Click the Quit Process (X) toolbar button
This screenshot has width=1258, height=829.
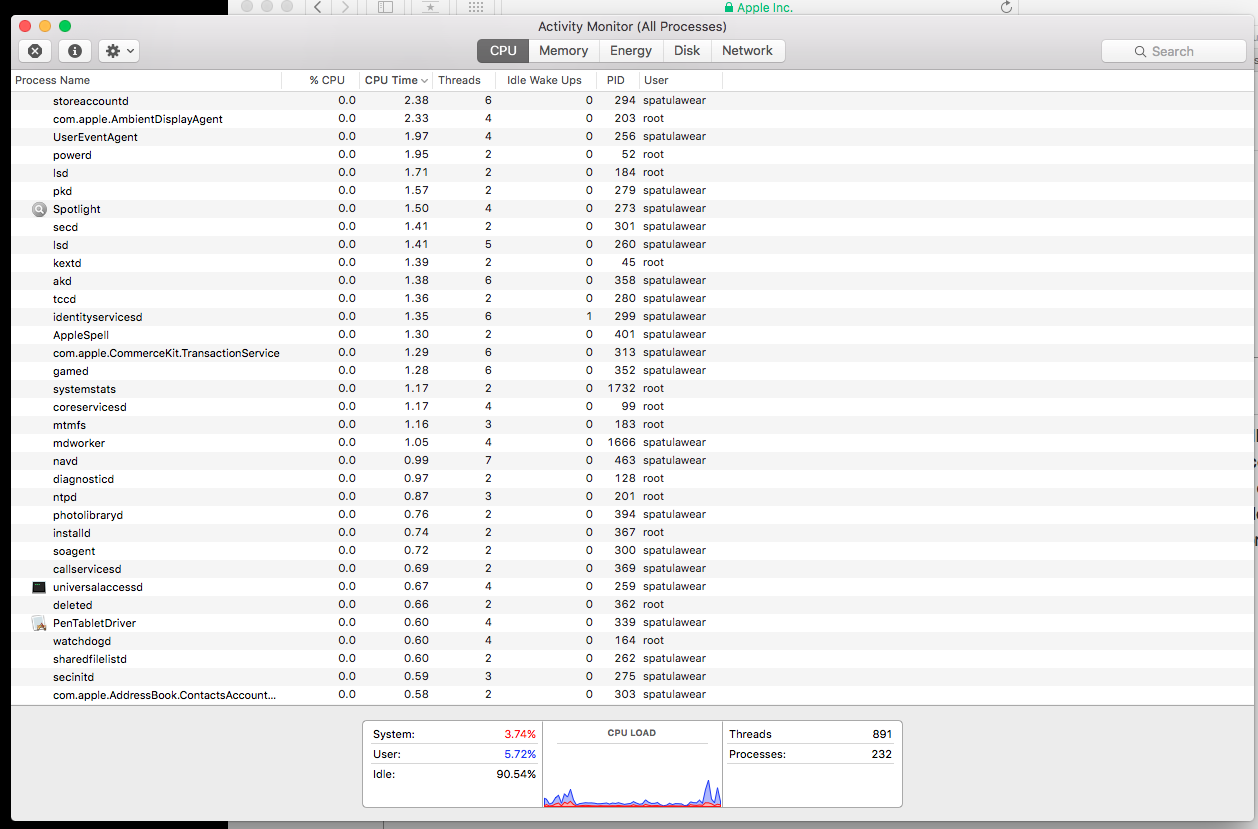[35, 51]
